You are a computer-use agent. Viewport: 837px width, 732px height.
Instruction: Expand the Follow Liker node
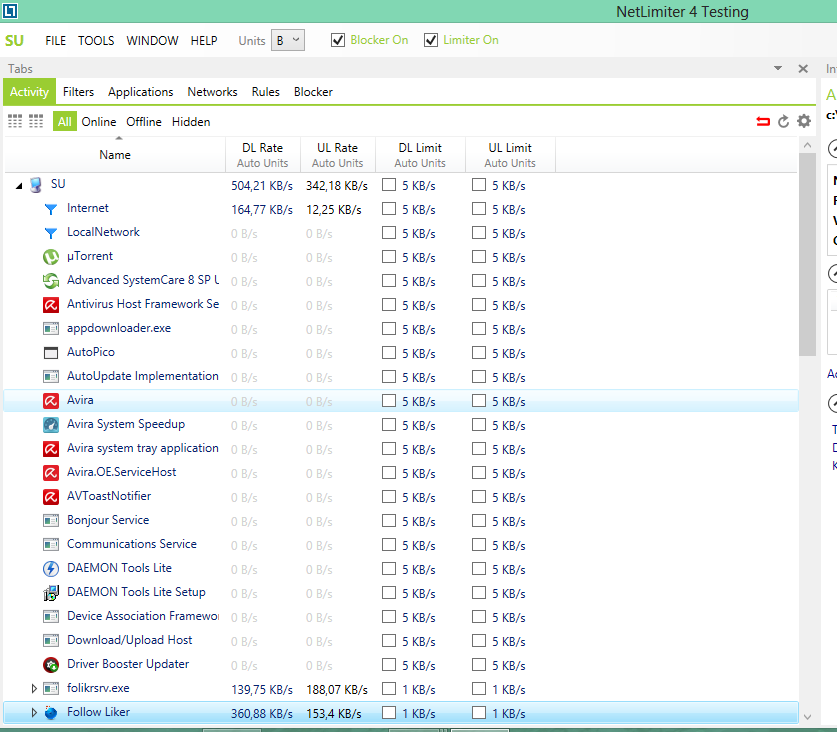point(34,713)
